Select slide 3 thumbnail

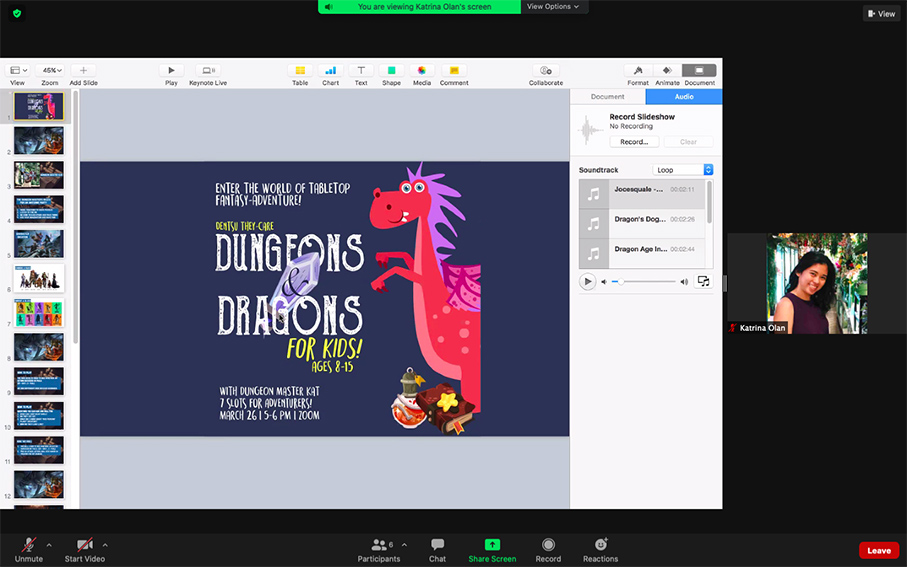point(39,175)
